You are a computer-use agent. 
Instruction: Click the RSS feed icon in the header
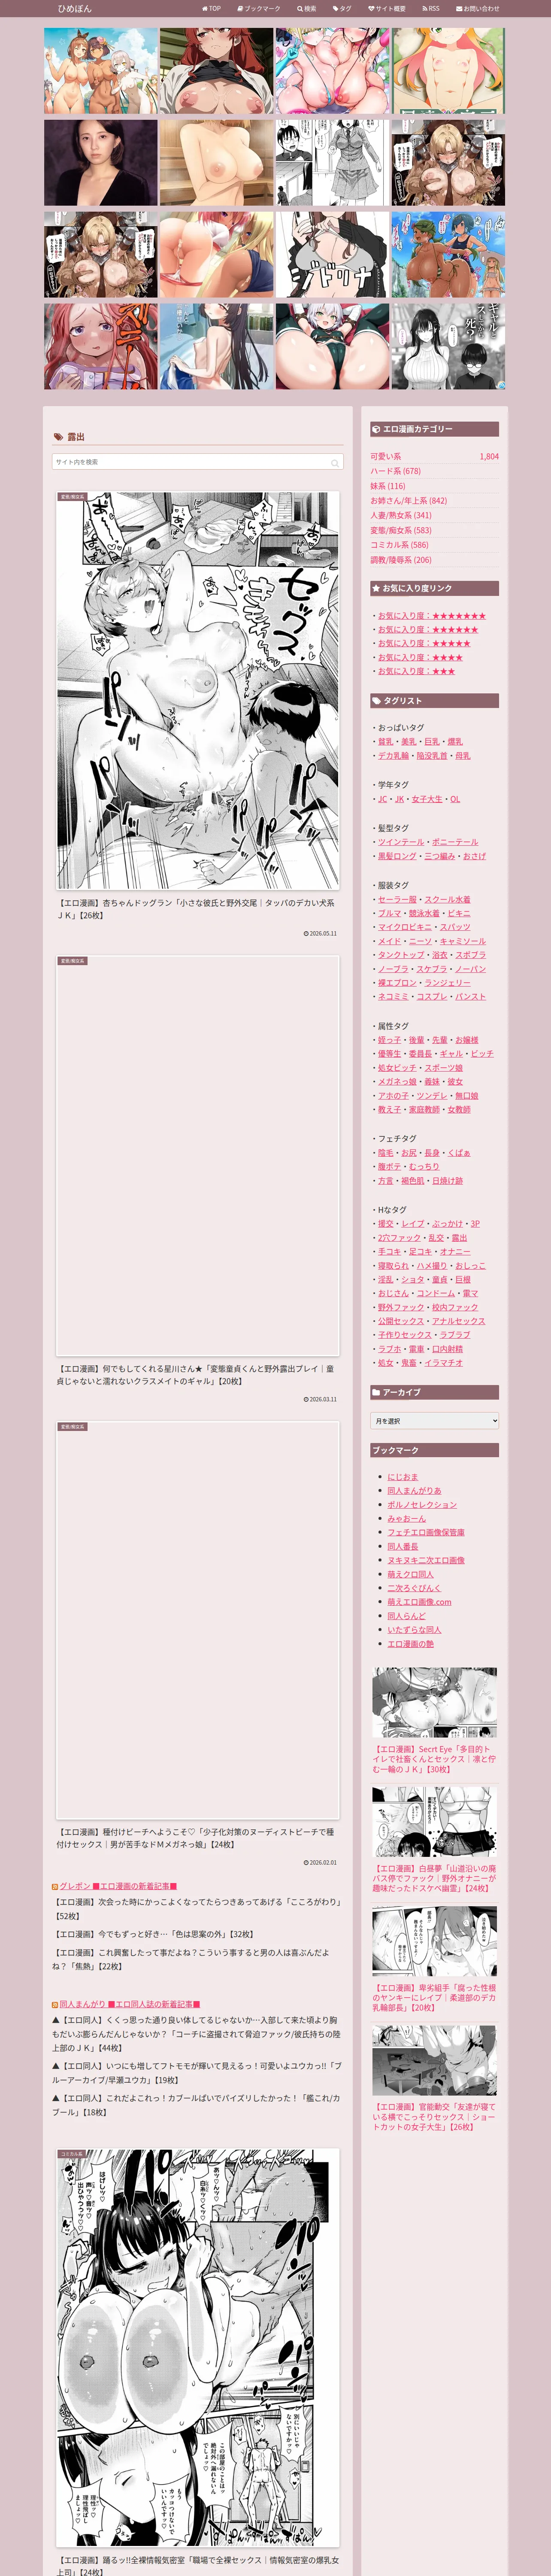425,8
